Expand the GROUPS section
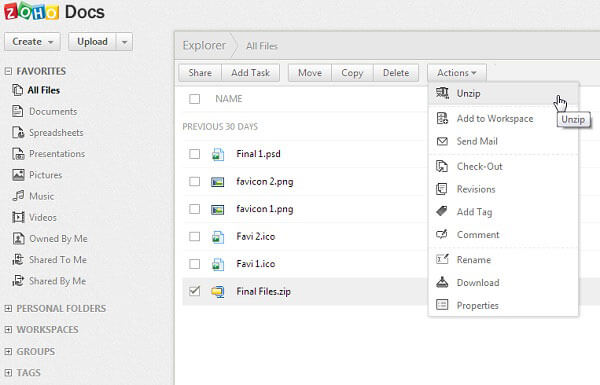Viewport: 600px width, 385px height. (8, 351)
